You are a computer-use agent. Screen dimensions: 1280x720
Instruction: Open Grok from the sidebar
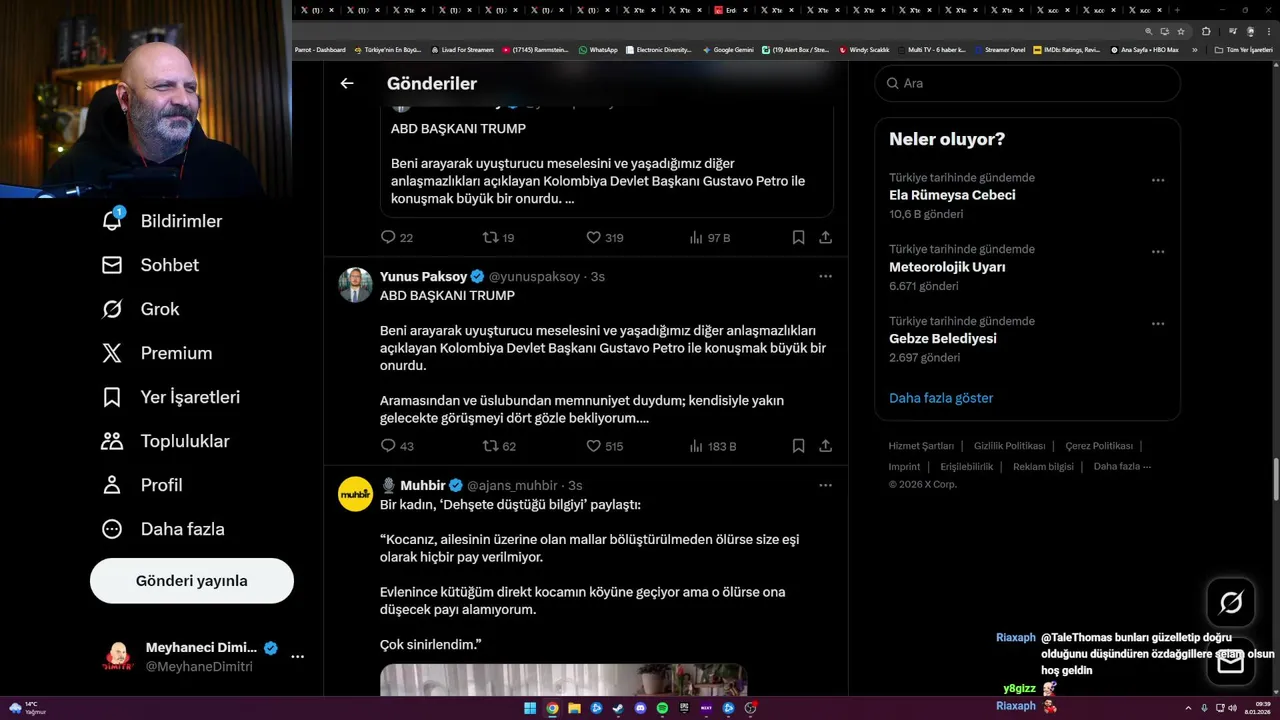(x=140, y=309)
